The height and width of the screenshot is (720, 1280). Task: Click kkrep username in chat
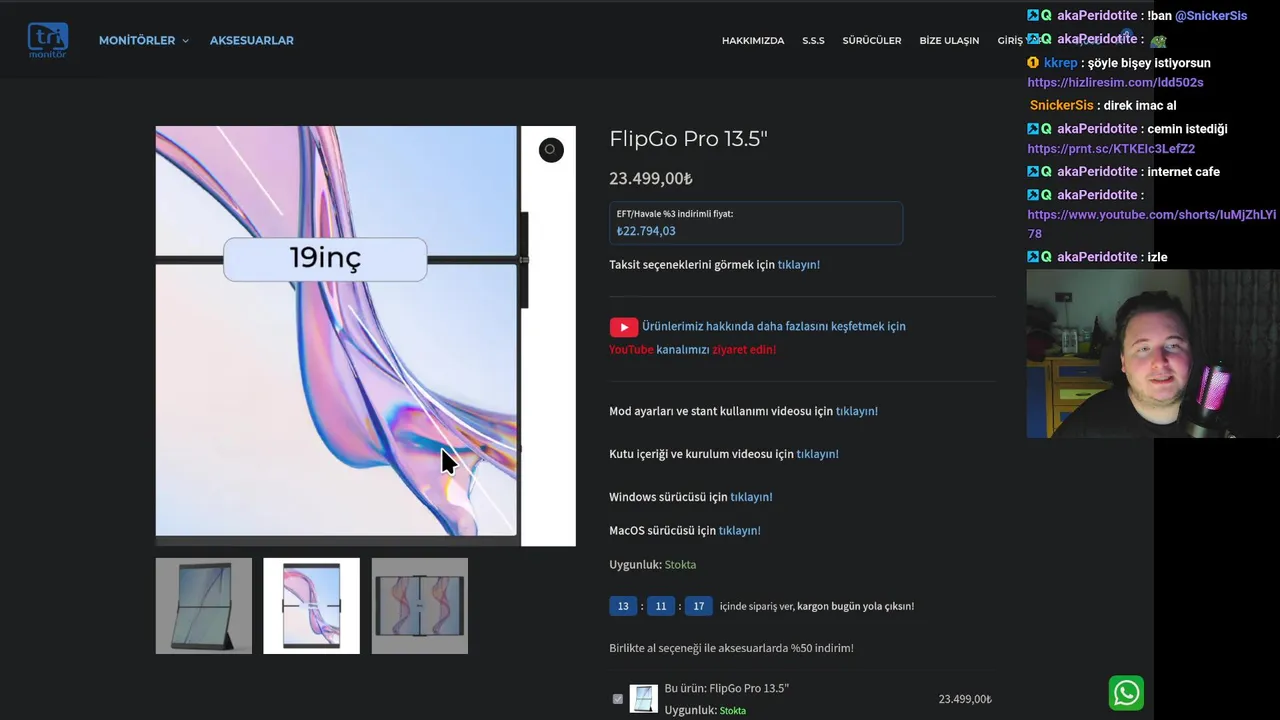click(x=1061, y=63)
